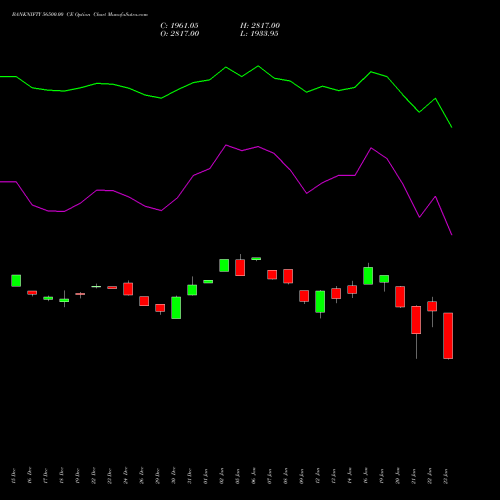Click the high value H: 2817.00
Image resolution: width=500 pixels, height=500 pixels.
coord(260,26)
